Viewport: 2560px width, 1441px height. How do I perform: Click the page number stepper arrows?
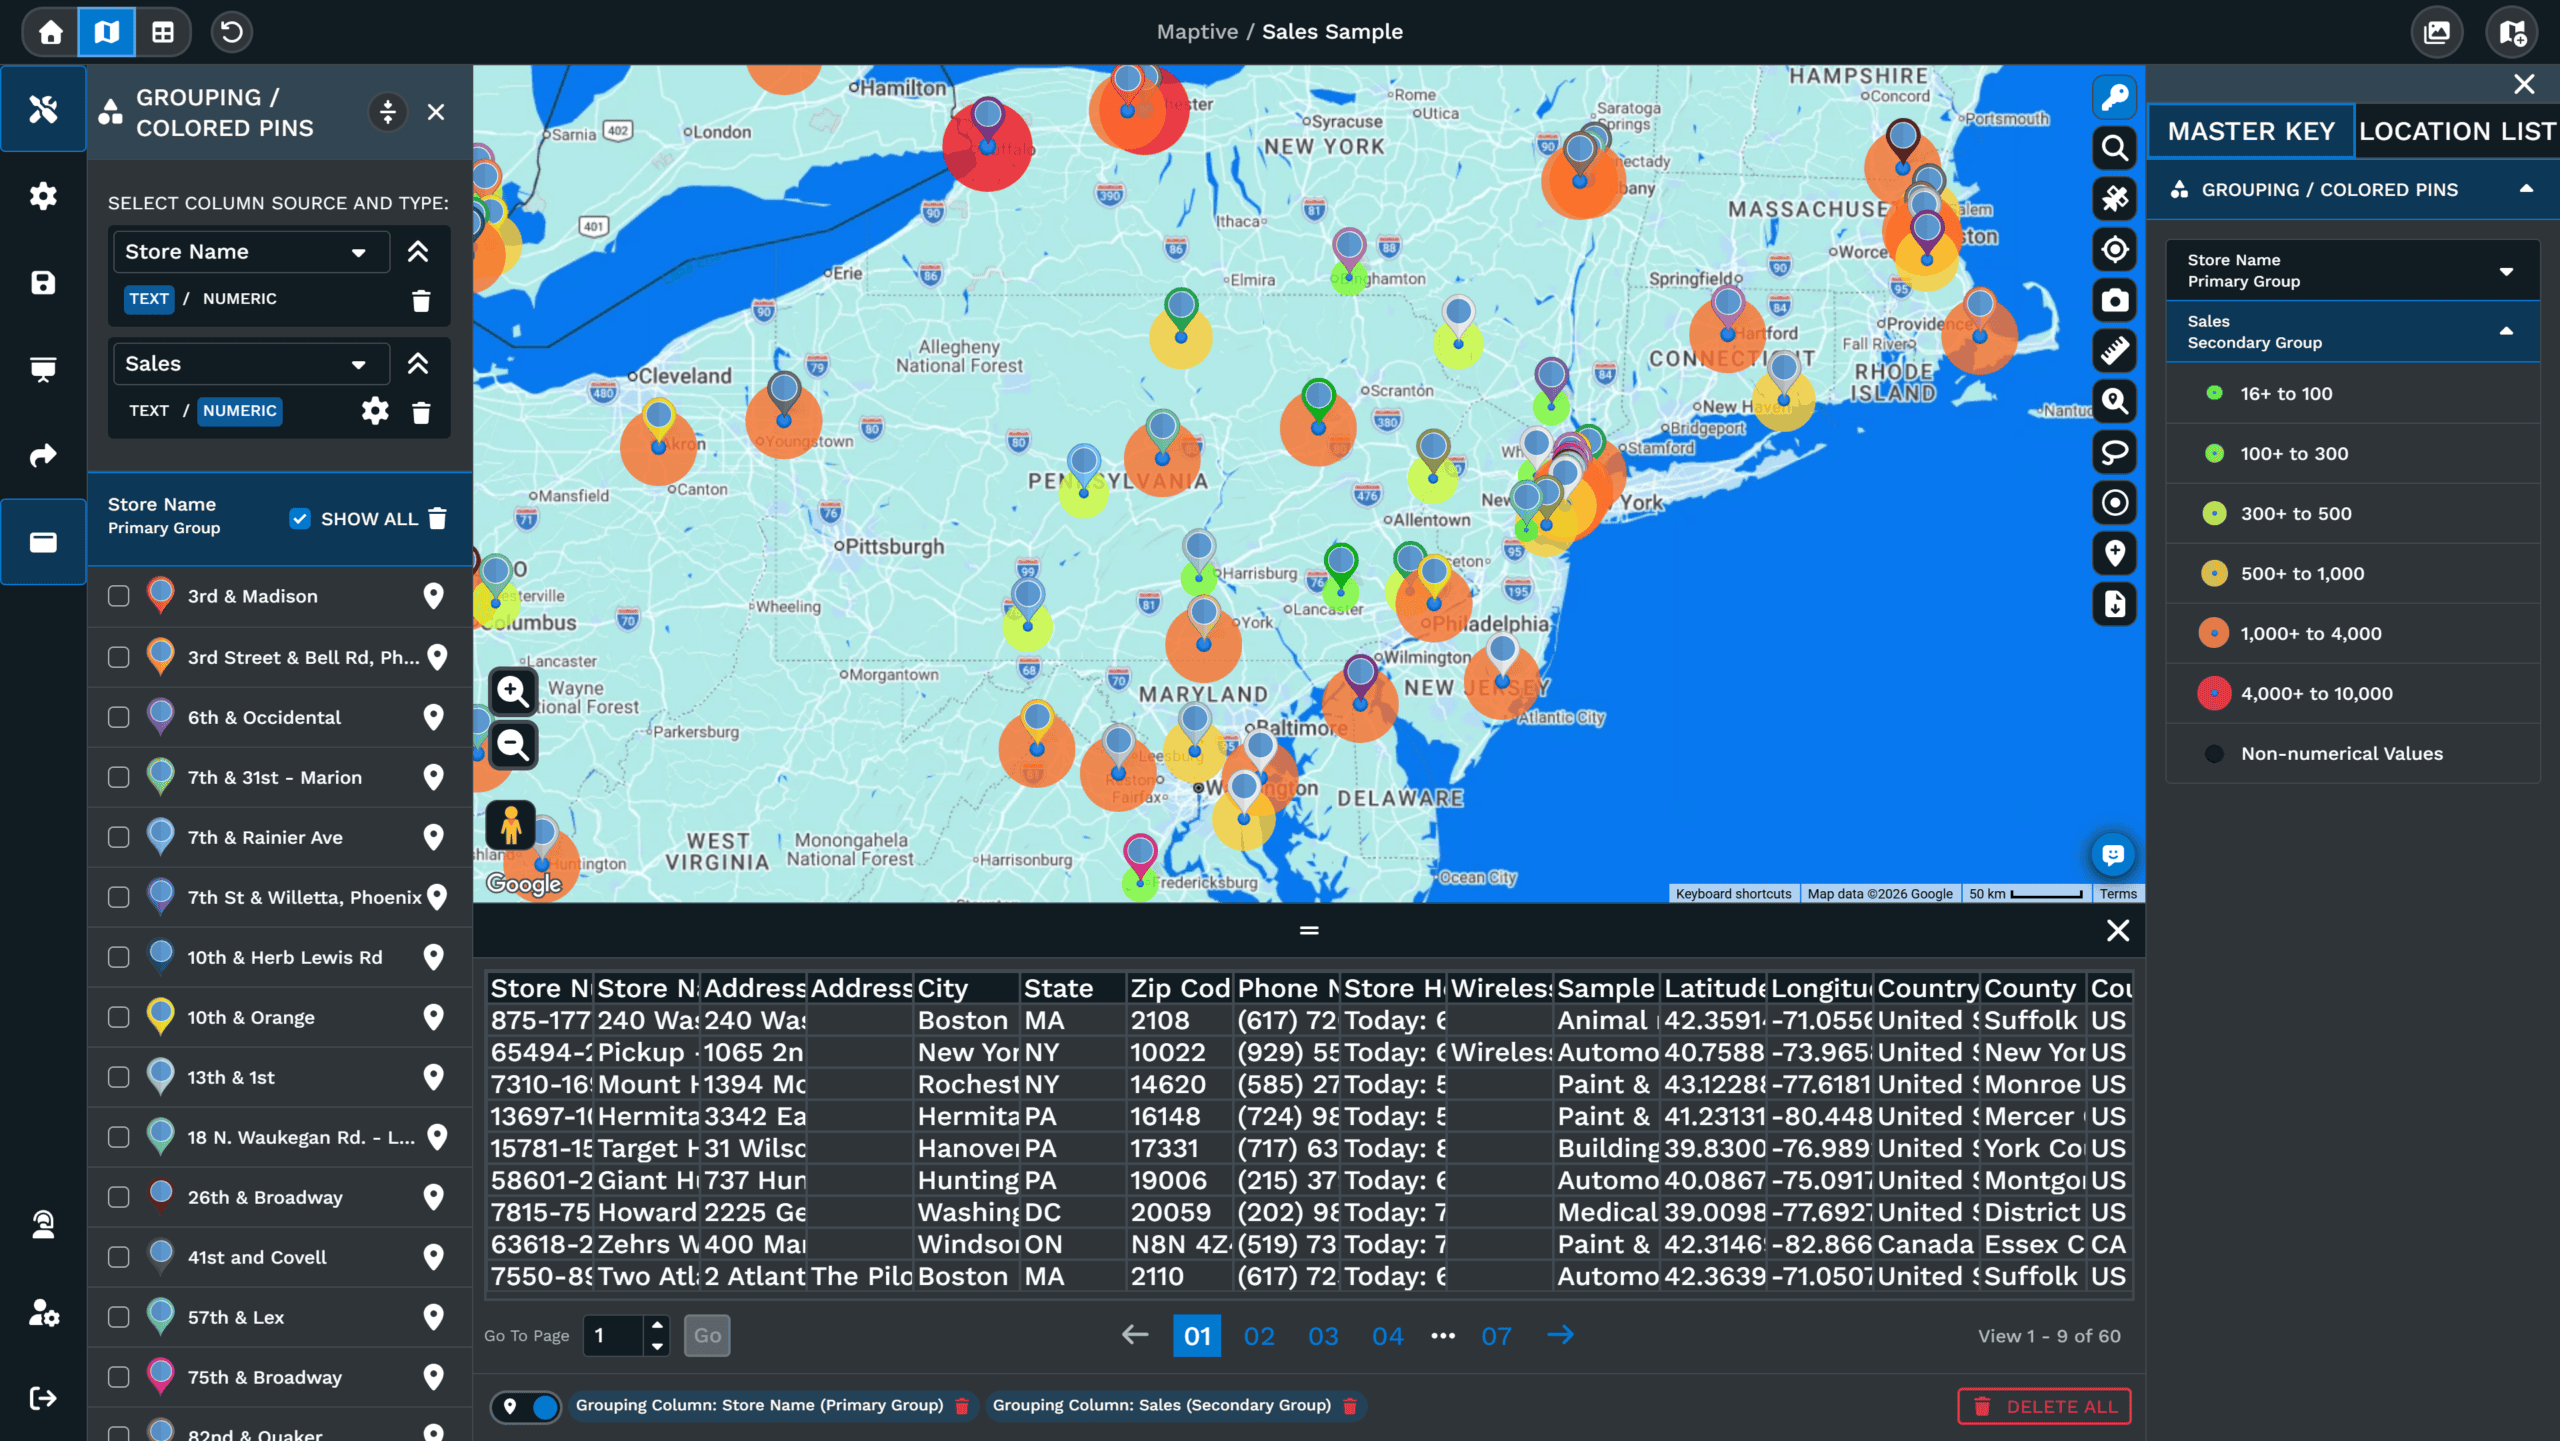[657, 1335]
